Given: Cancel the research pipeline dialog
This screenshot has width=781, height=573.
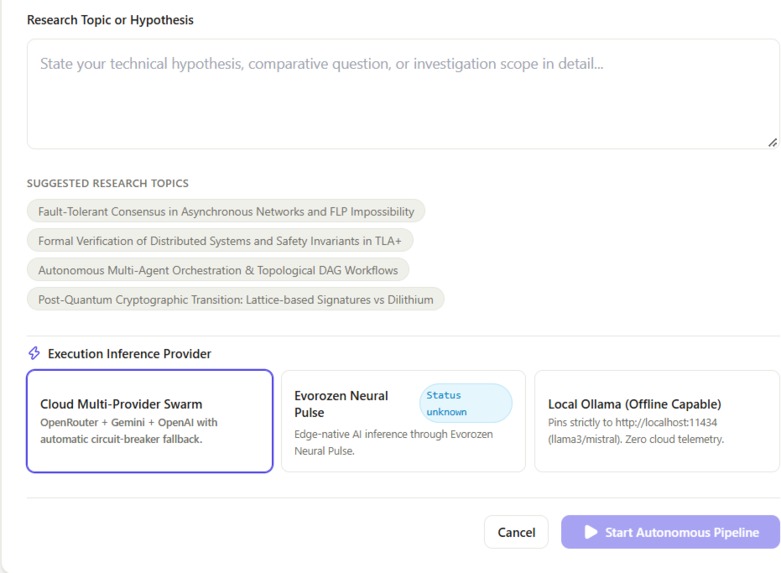Looking at the screenshot, I should pos(516,532).
